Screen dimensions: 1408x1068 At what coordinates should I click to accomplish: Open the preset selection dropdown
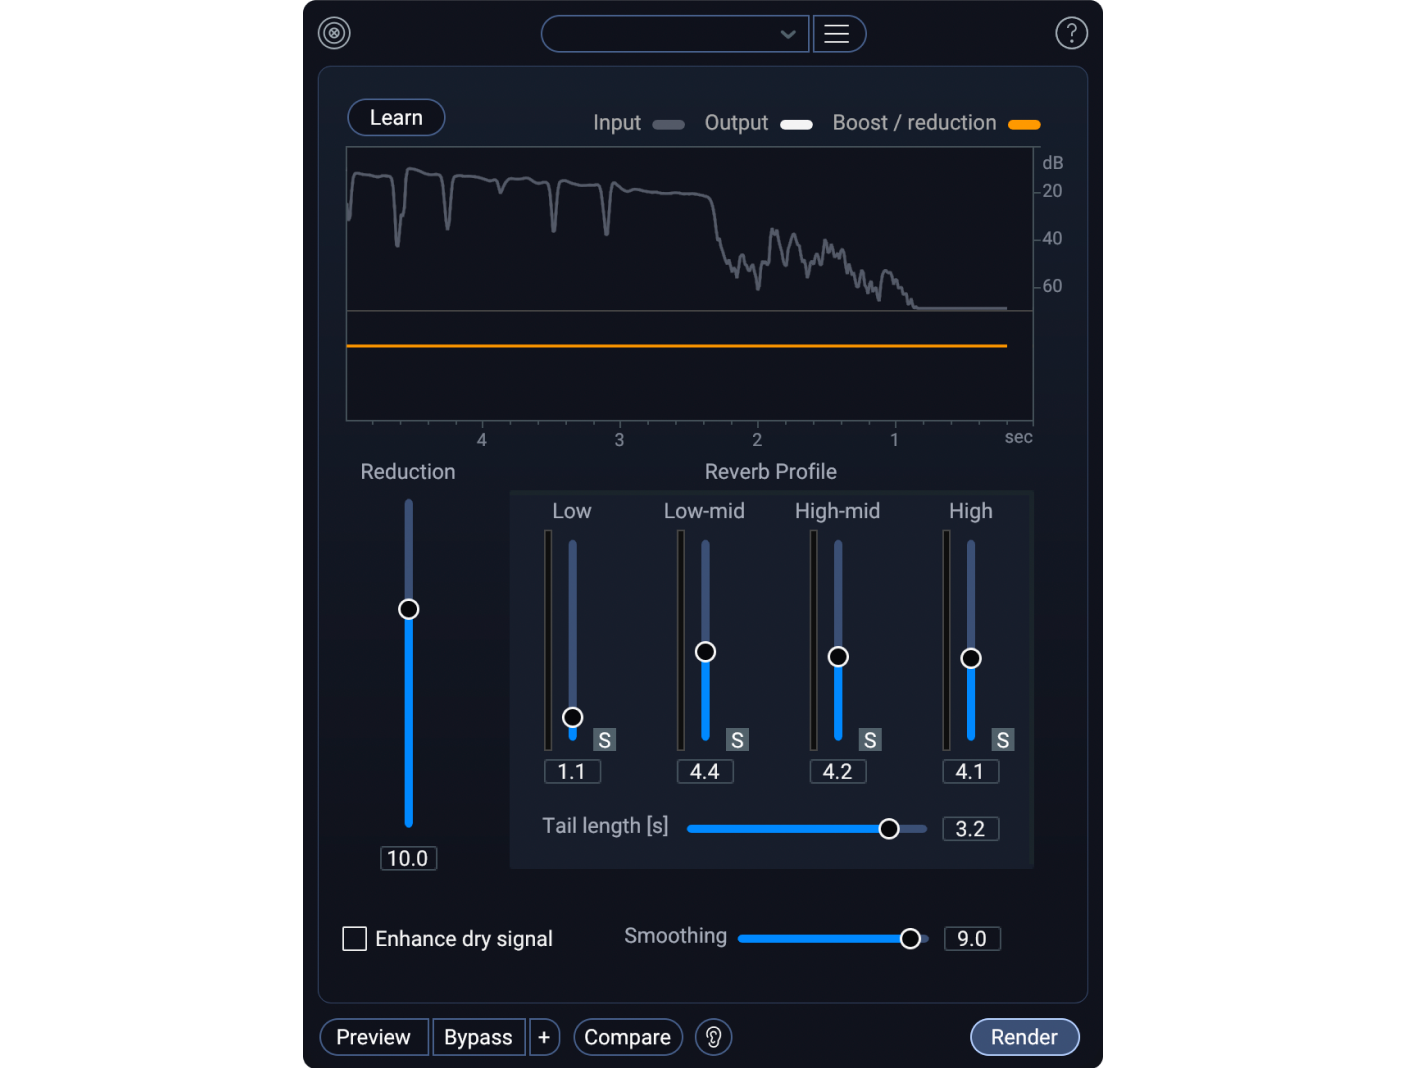(674, 33)
